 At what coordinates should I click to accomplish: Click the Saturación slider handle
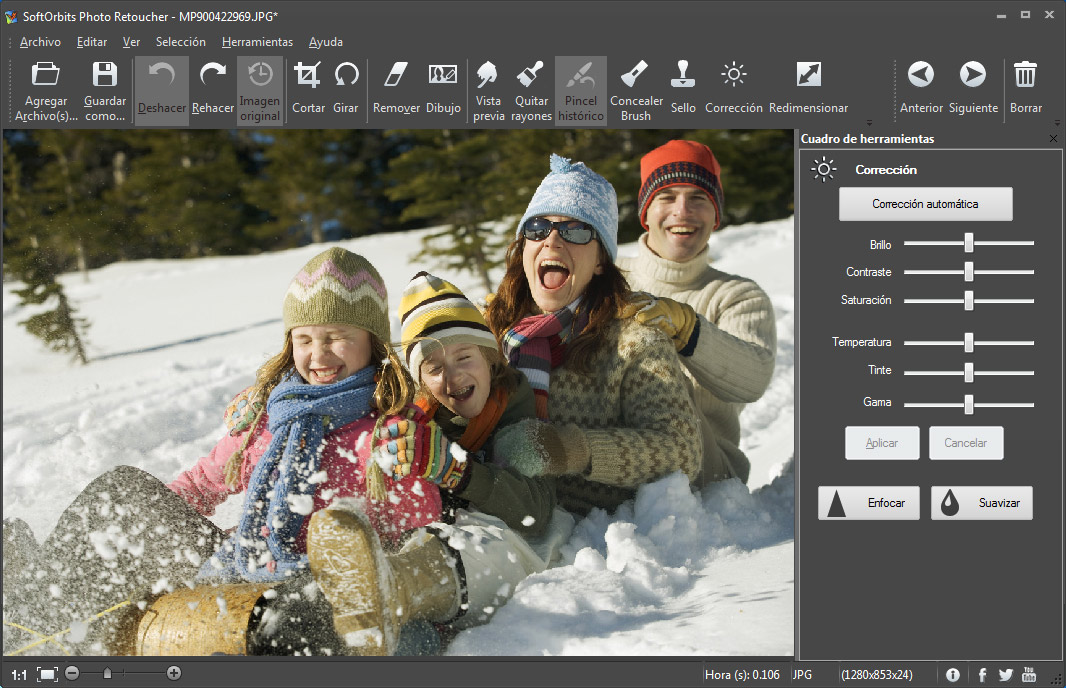click(x=968, y=300)
